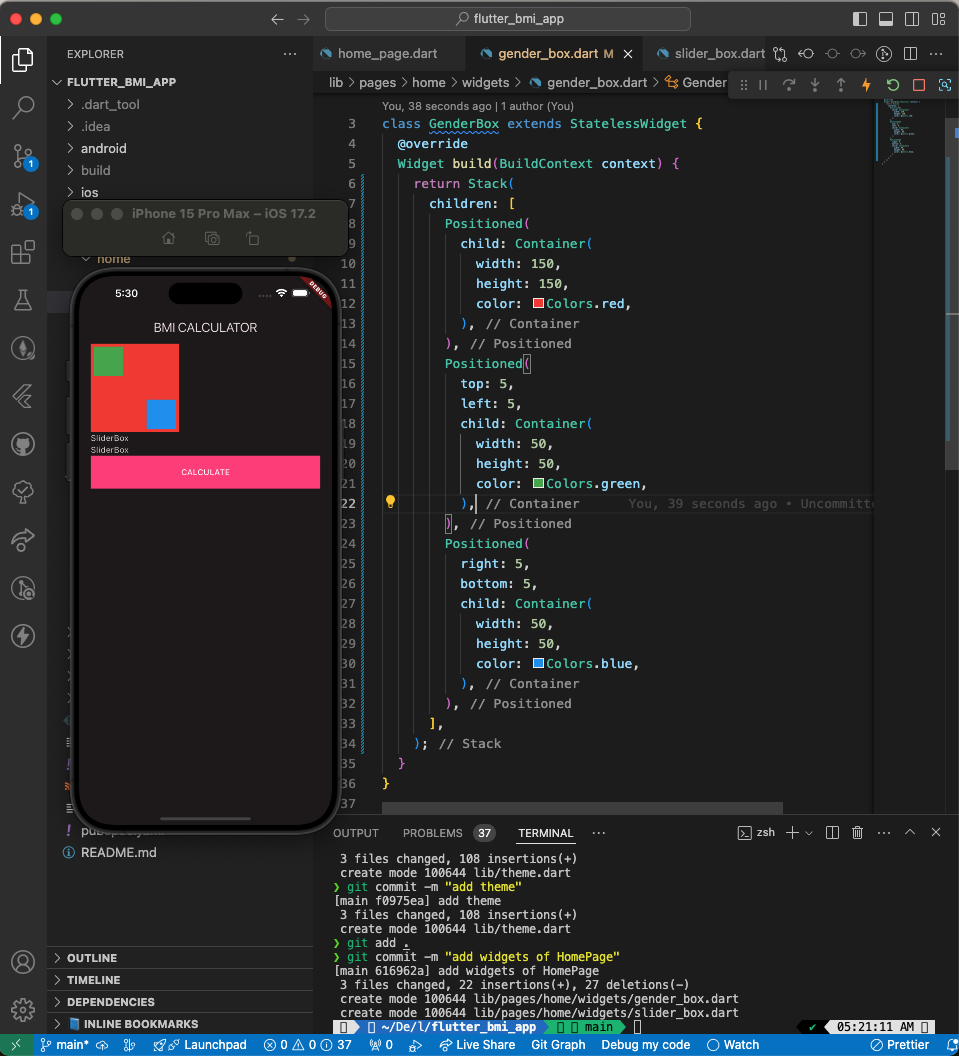959x1056 pixels.
Task: Click Live Share in status bar
Action: click(x=477, y=1045)
